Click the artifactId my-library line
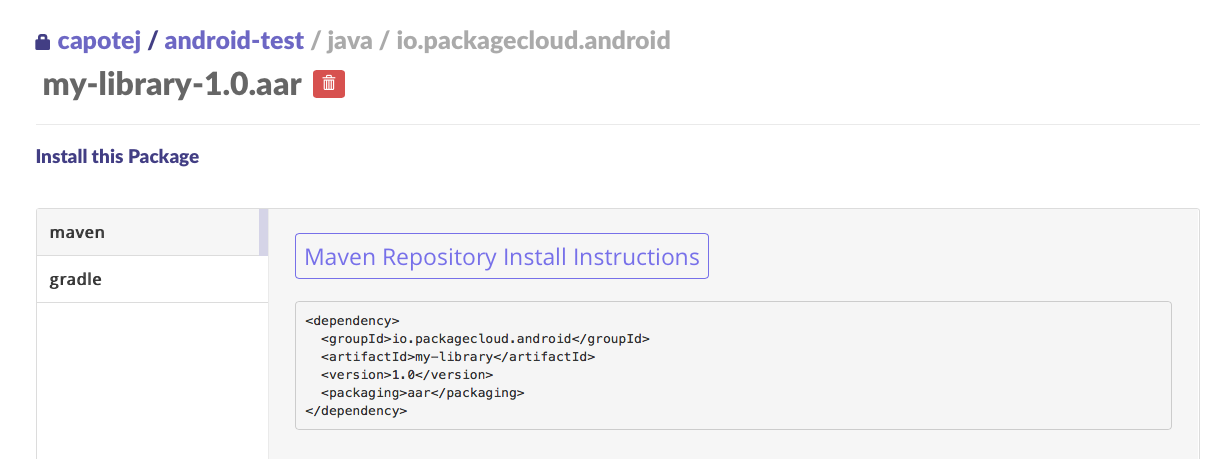 coord(458,356)
